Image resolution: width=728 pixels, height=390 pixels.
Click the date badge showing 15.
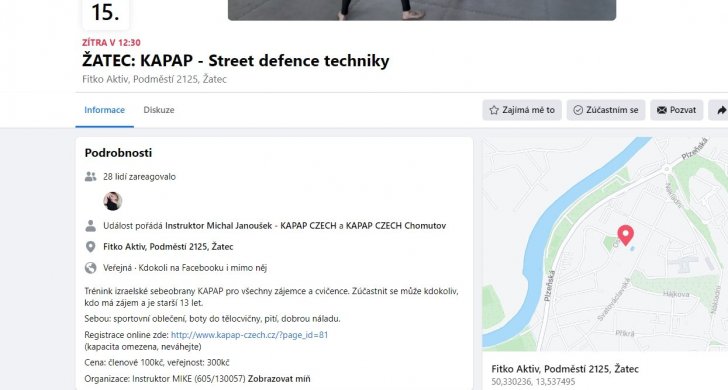[105, 13]
